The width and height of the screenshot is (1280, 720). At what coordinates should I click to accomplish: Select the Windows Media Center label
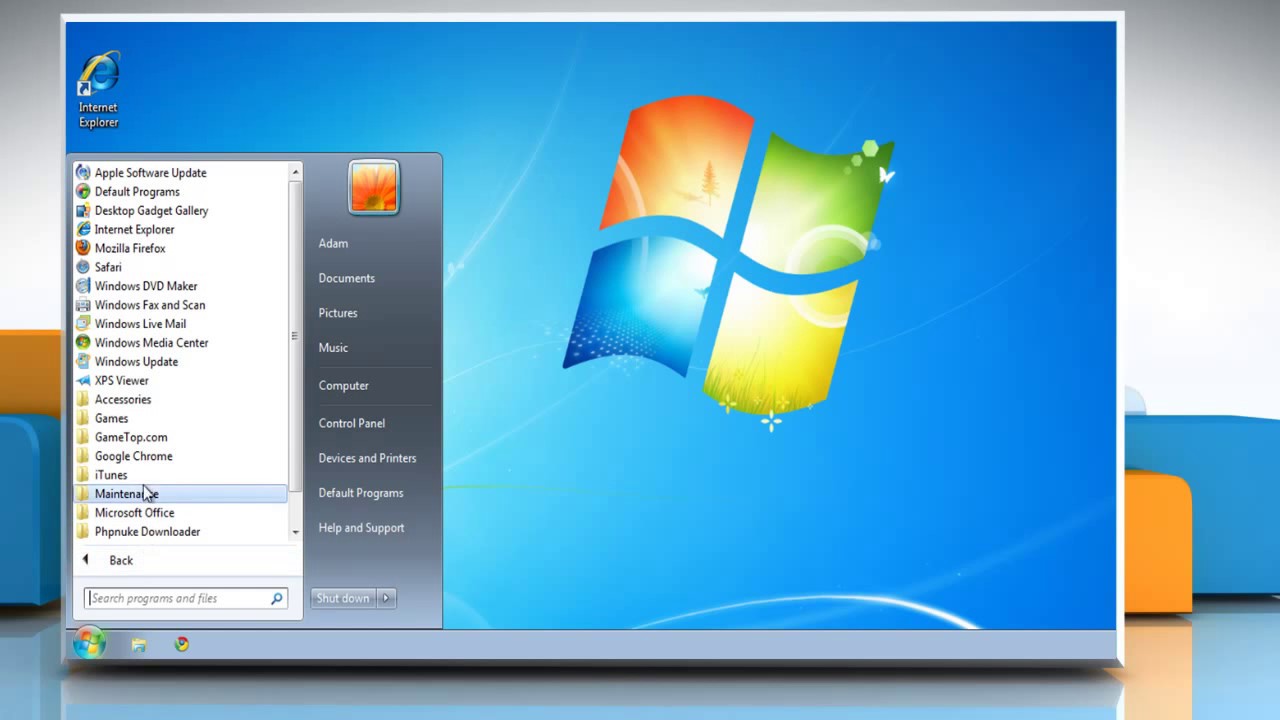coord(152,343)
